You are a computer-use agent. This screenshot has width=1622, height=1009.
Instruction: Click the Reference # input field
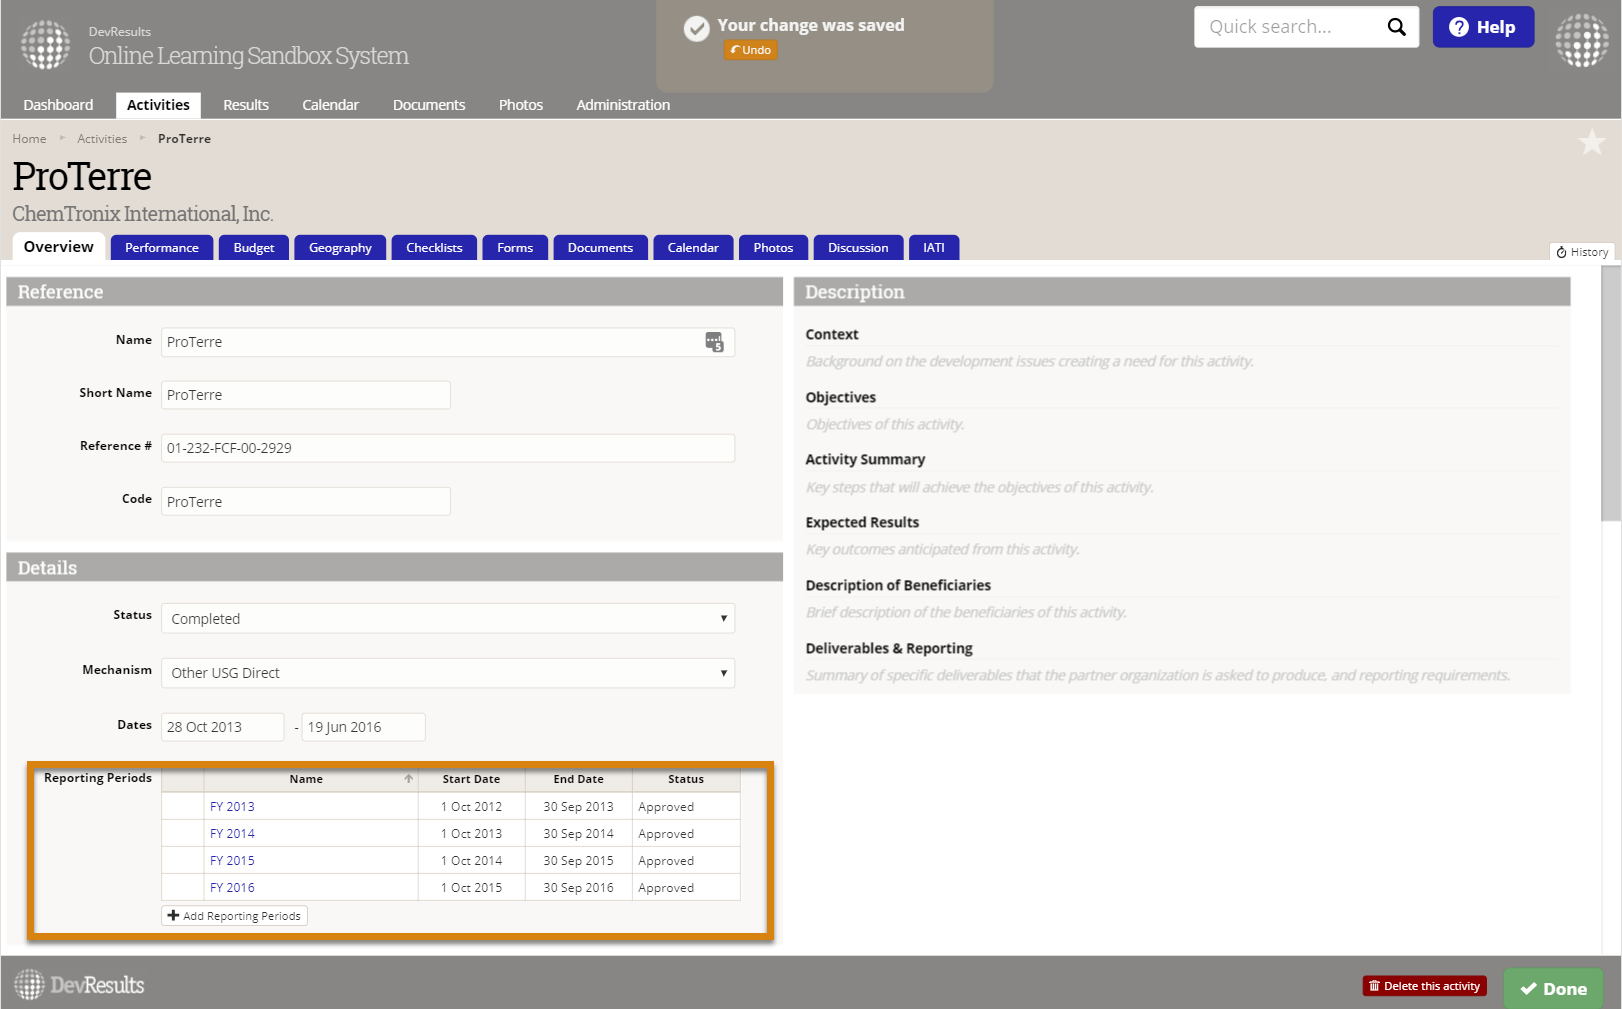[448, 448]
